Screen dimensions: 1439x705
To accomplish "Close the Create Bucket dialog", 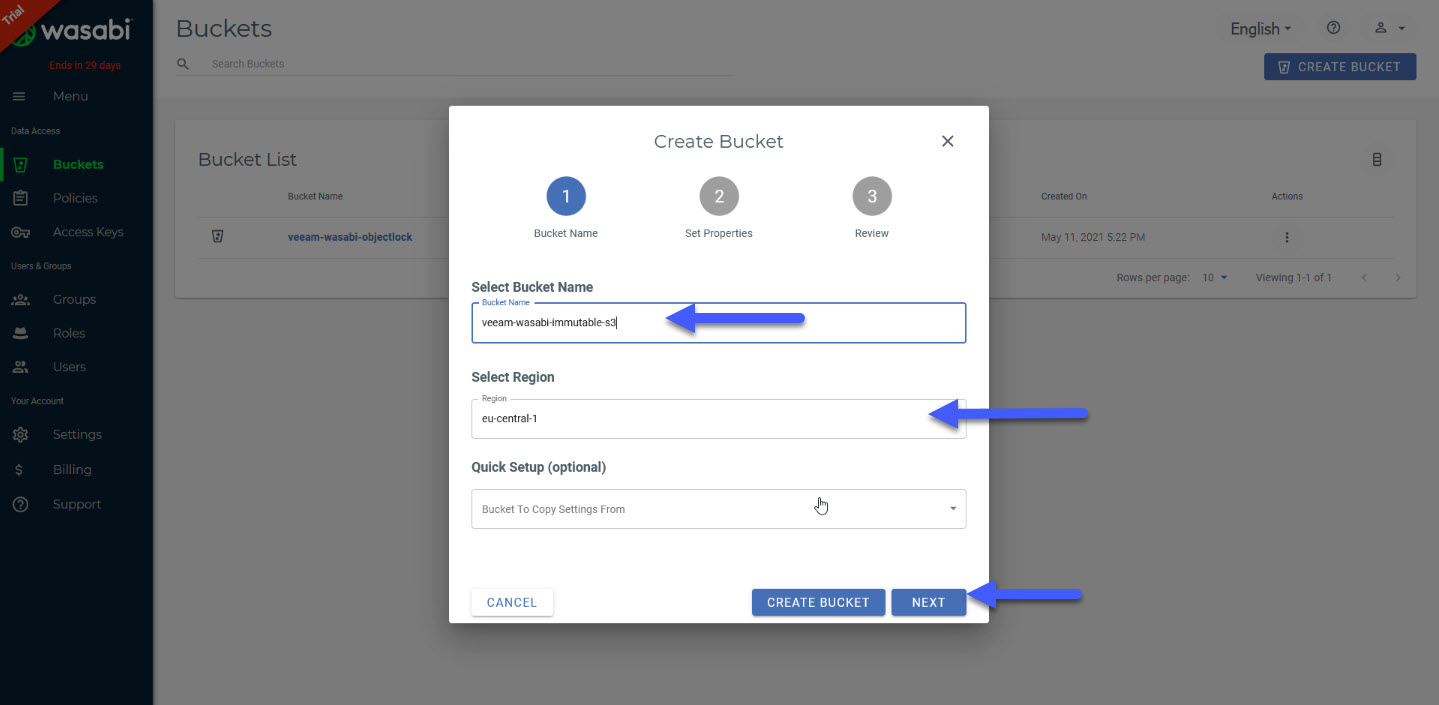I will (948, 141).
